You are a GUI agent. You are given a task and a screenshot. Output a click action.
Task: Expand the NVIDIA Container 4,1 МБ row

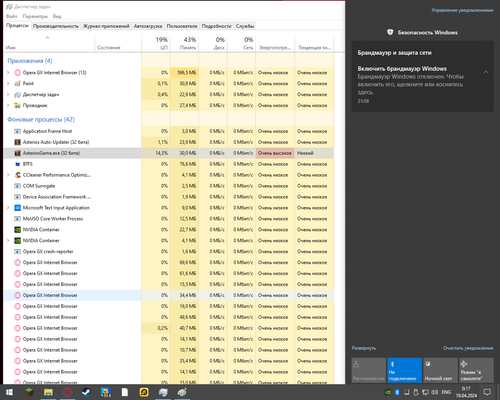point(8,240)
